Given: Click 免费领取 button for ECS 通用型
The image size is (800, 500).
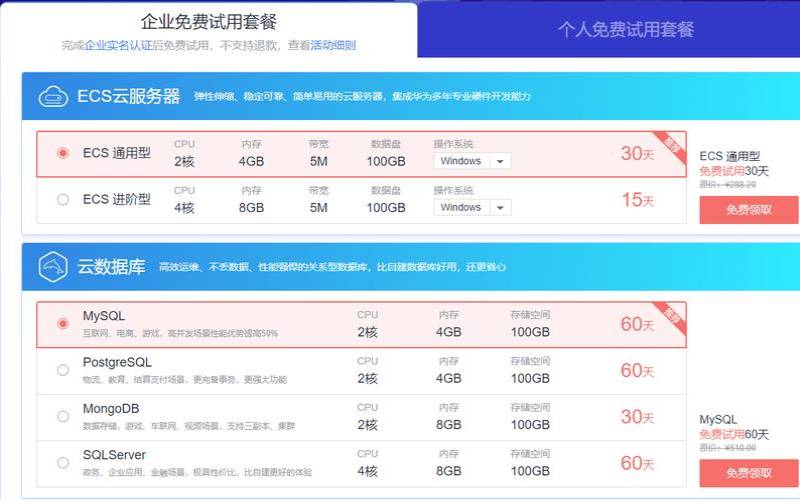Looking at the screenshot, I should click(748, 210).
